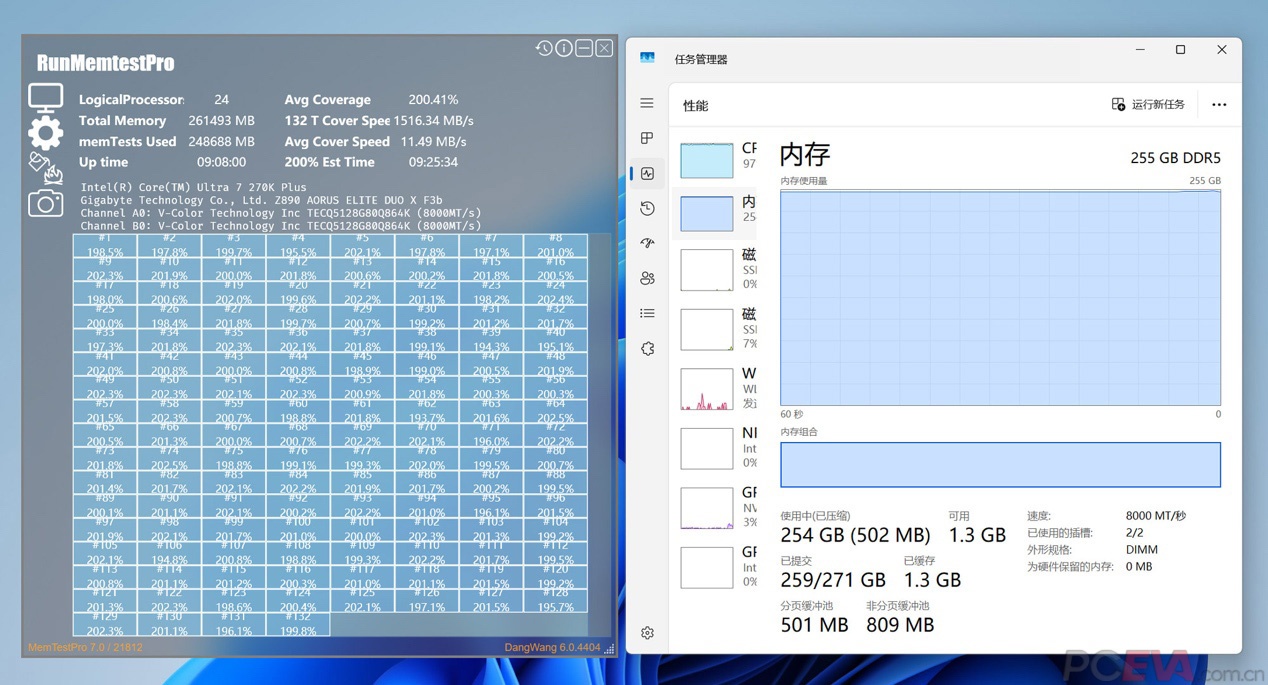Click the Avg Cover Speed value 11.49 MB/s
Viewport: 1268px width, 685px height.
click(x=433, y=141)
